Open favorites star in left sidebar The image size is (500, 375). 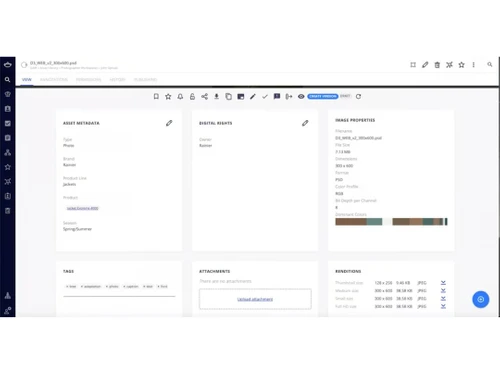(x=8, y=167)
